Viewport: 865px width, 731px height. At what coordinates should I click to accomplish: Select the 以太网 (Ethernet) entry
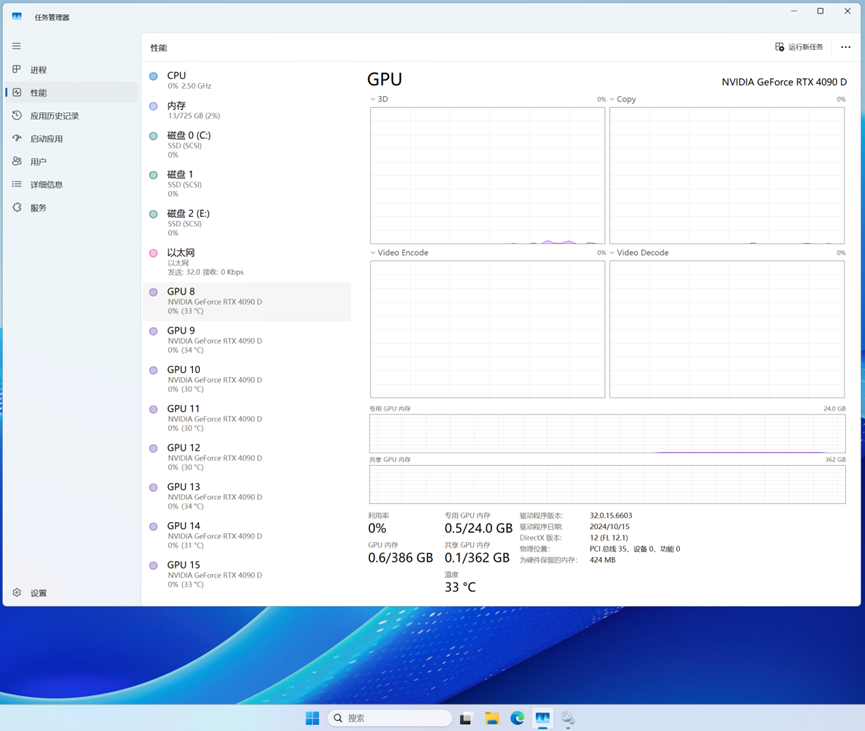[x=247, y=262]
